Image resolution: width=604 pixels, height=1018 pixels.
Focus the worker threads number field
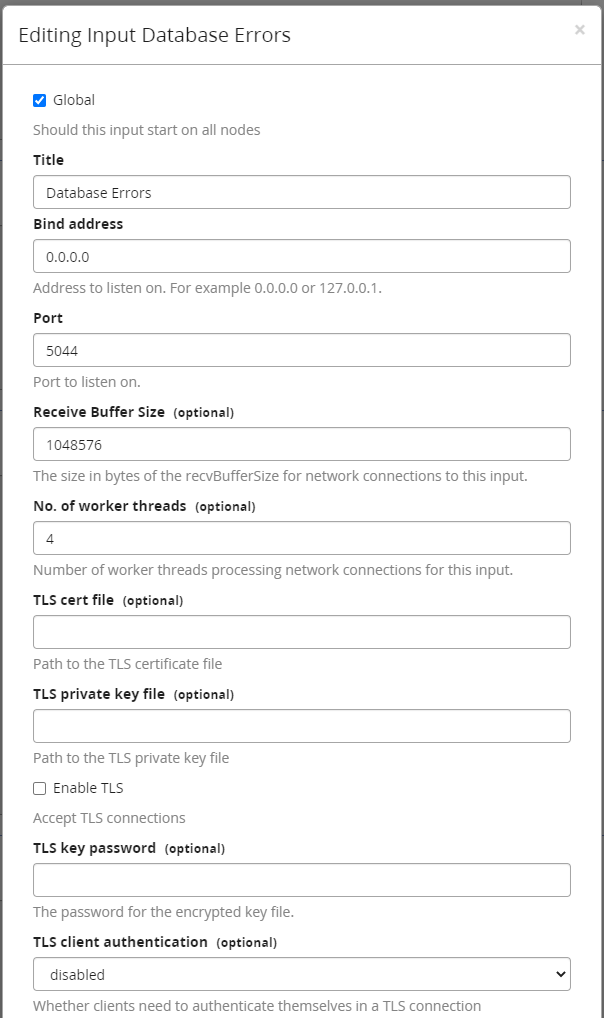click(302, 538)
